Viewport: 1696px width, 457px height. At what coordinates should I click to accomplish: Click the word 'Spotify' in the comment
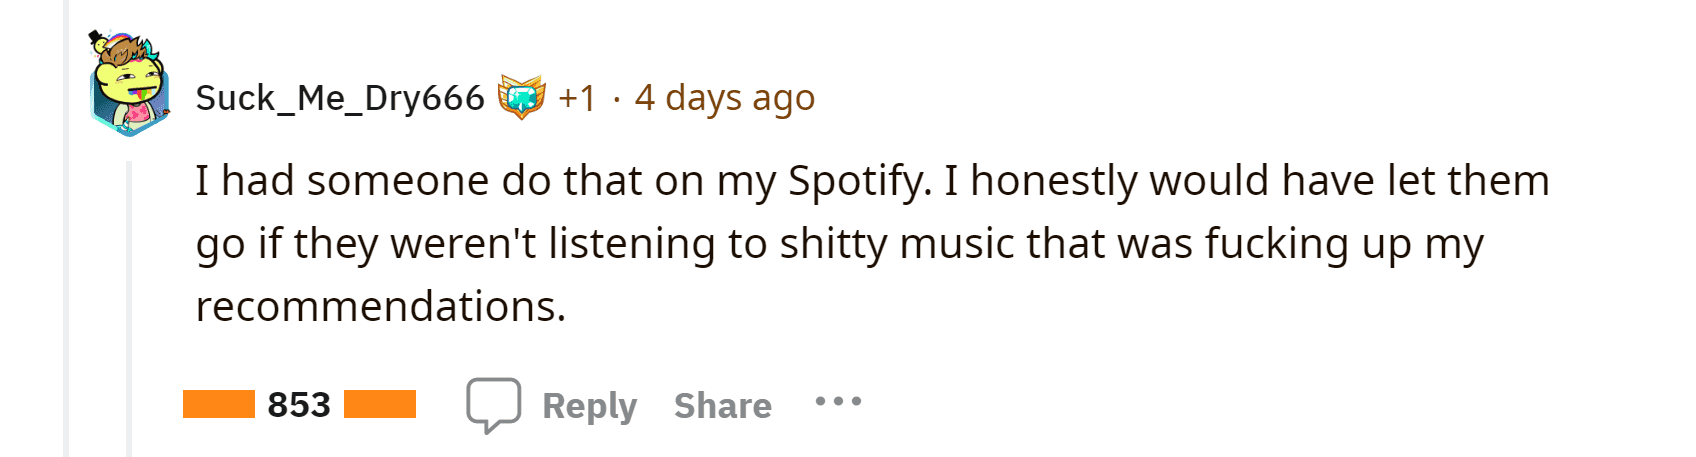click(x=858, y=183)
